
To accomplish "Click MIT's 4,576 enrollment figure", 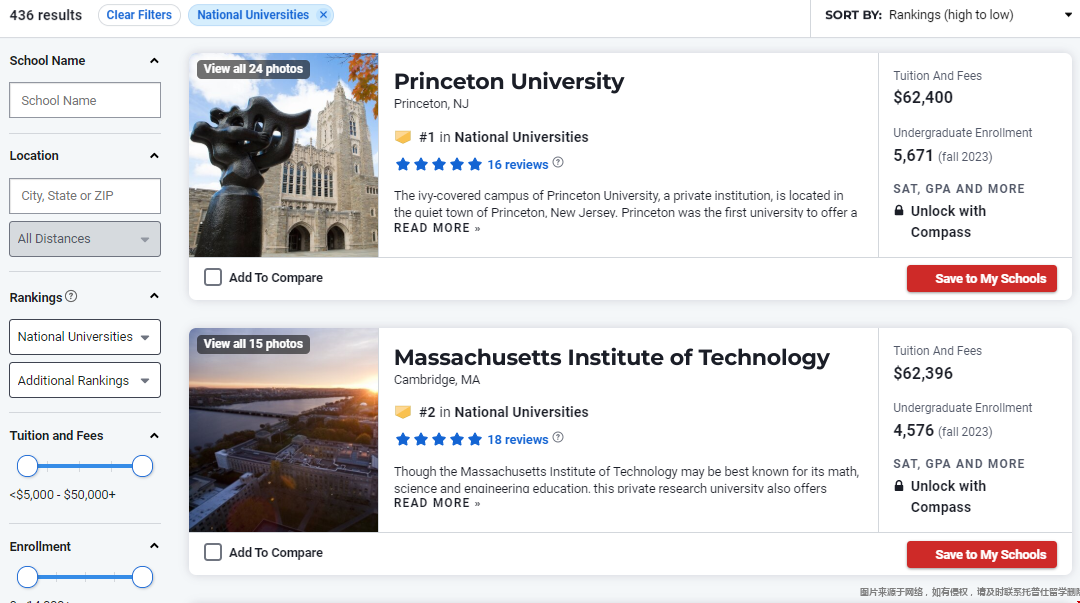I will point(913,431).
